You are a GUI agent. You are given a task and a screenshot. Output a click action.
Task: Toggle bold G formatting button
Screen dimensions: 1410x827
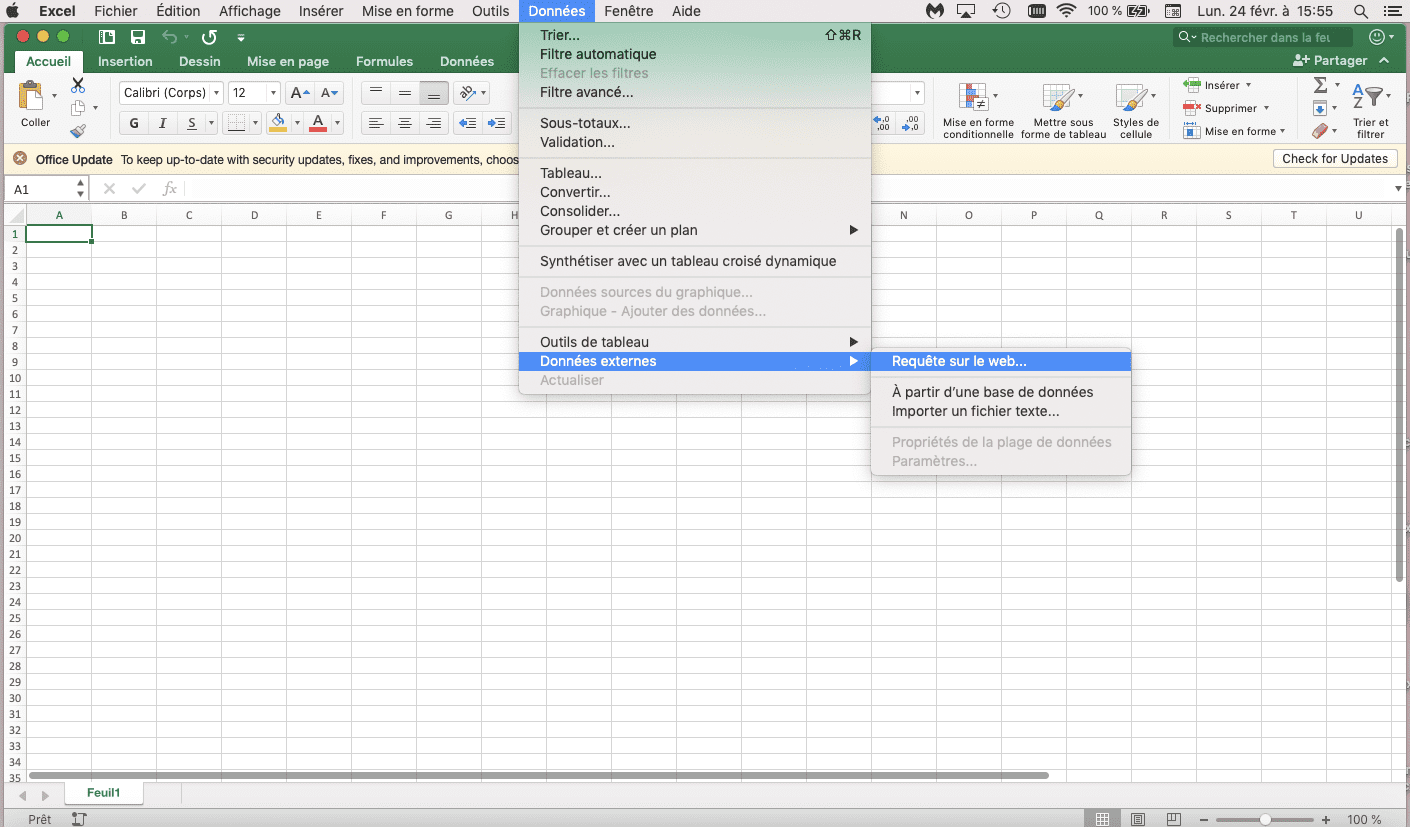[134, 123]
